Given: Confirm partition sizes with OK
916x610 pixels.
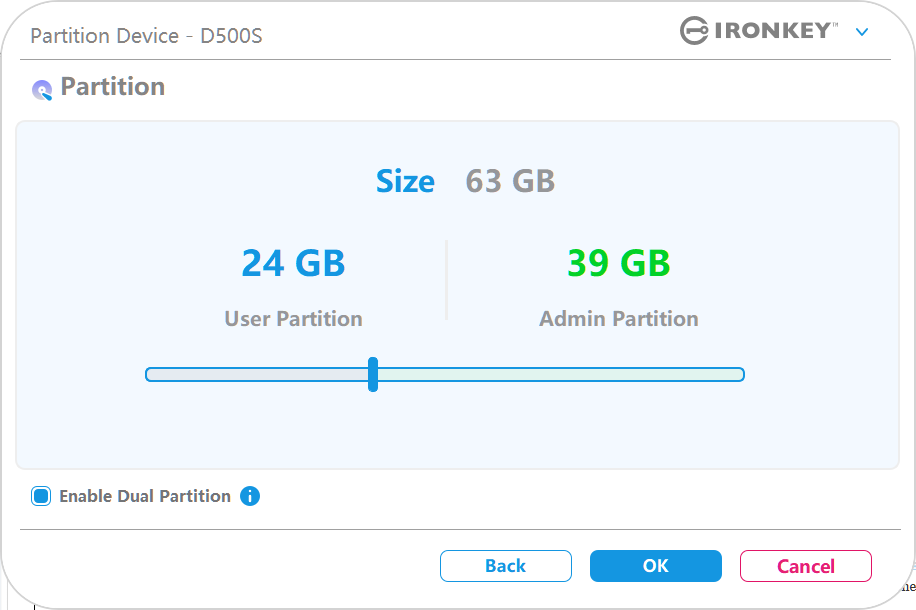Looking at the screenshot, I should pos(655,566).
